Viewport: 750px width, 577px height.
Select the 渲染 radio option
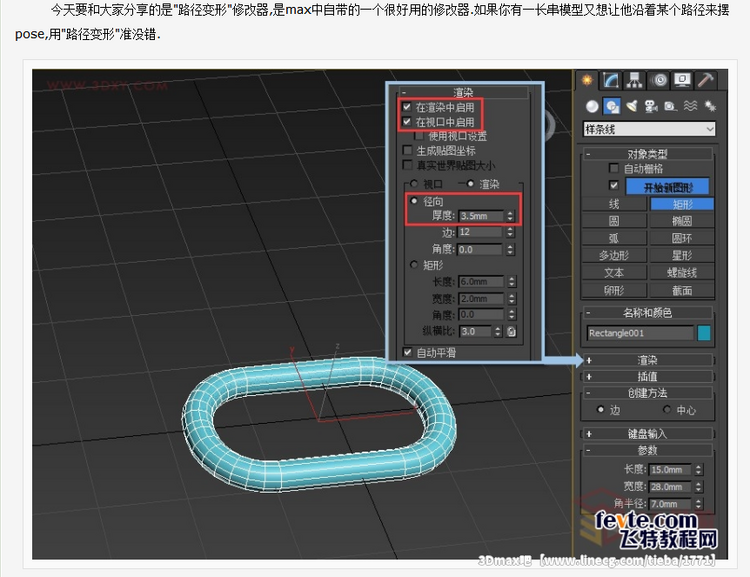pyautogui.click(x=471, y=184)
